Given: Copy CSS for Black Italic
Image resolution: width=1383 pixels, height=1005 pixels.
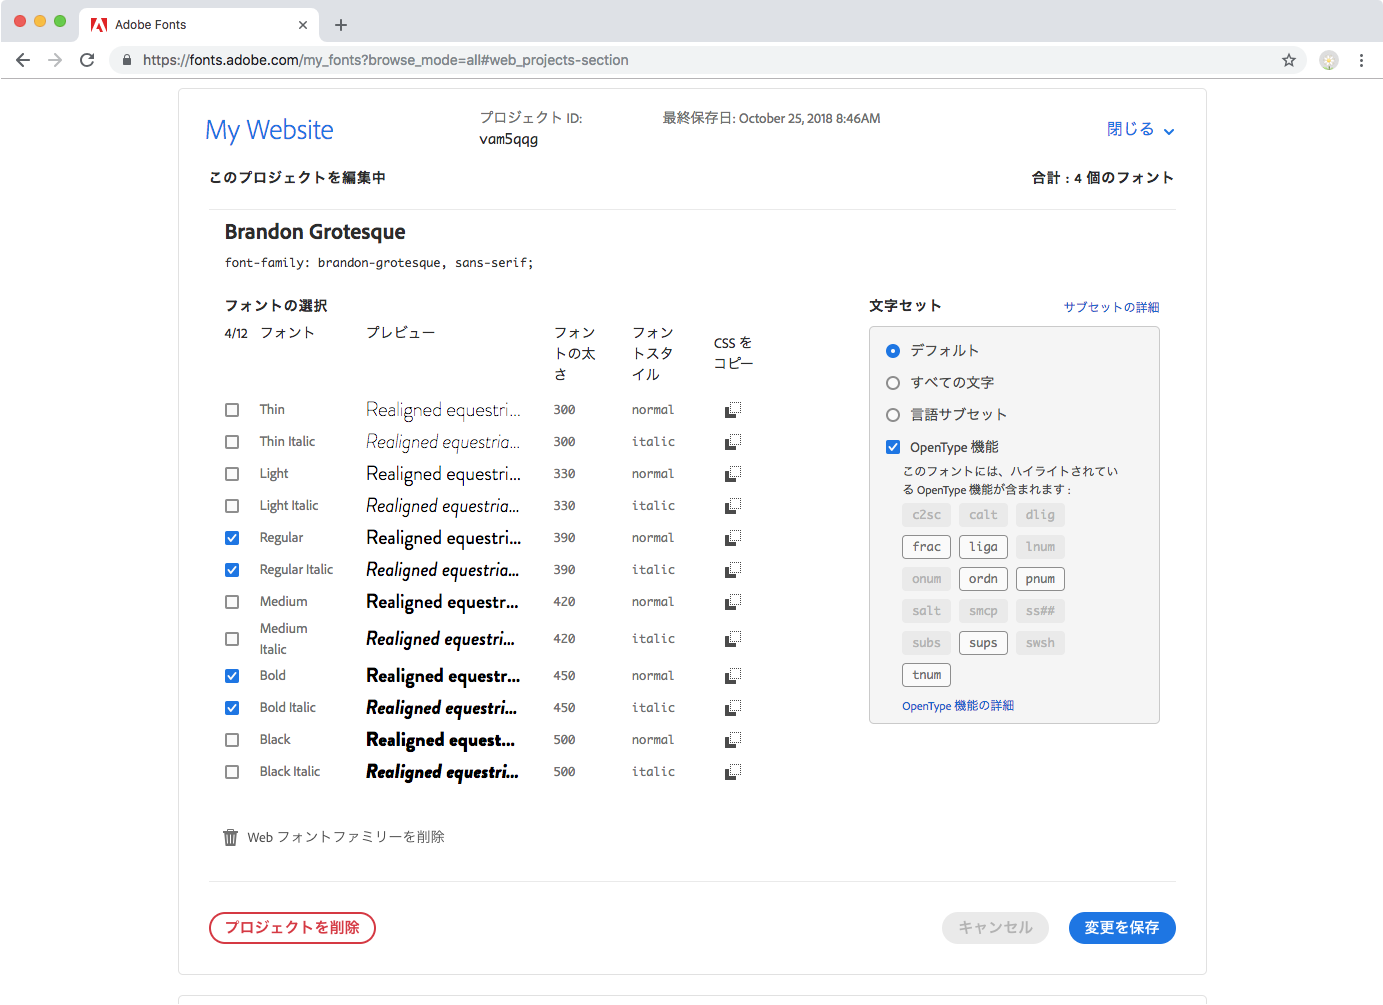Looking at the screenshot, I should point(733,772).
